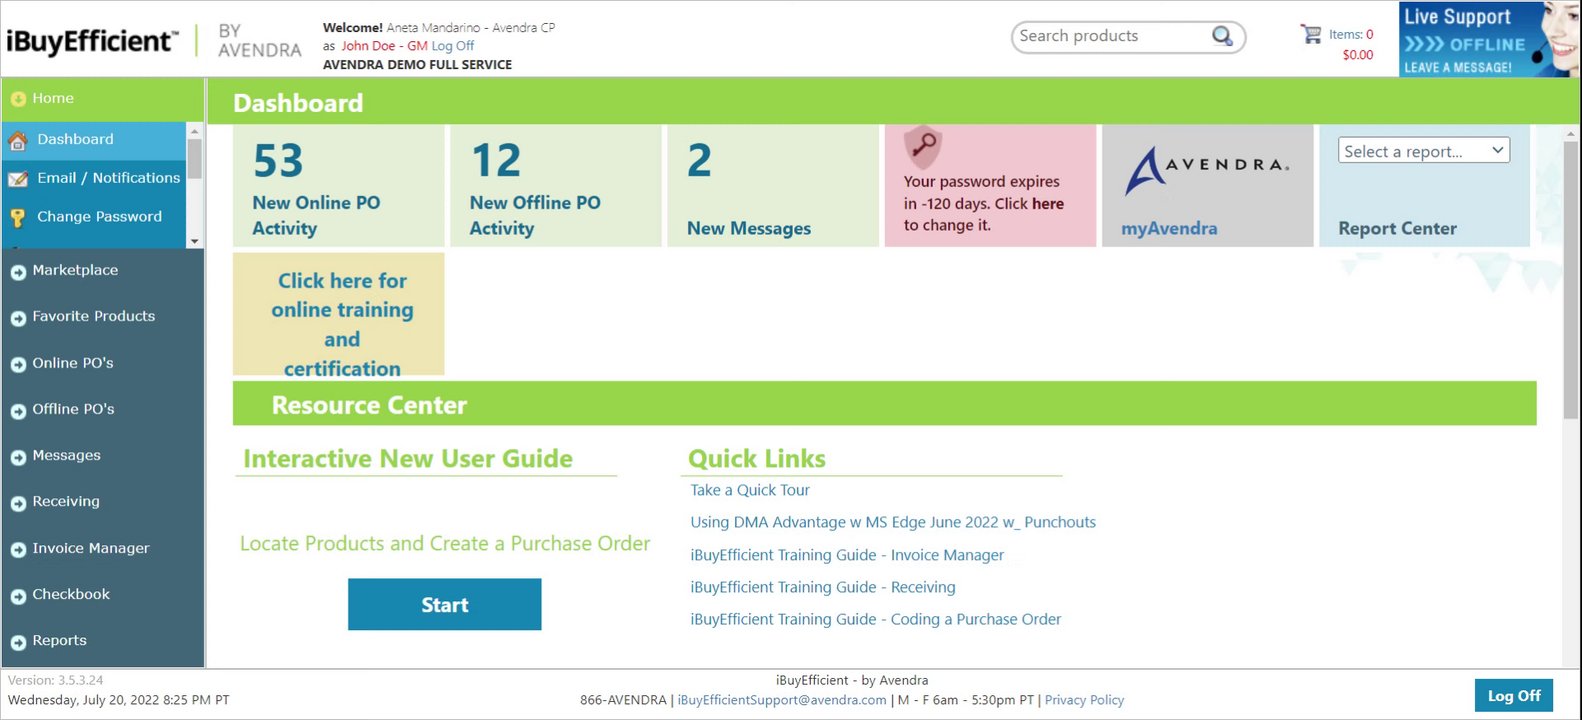The width and height of the screenshot is (1582, 720).
Task: Click the Home plus icon in sidebar
Action: click(x=18, y=99)
